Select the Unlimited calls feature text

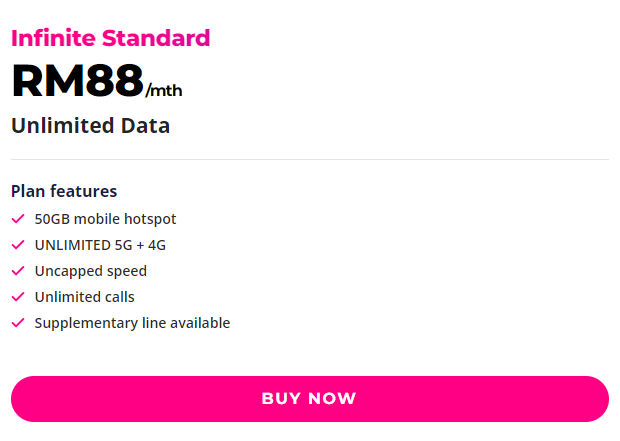pos(85,297)
